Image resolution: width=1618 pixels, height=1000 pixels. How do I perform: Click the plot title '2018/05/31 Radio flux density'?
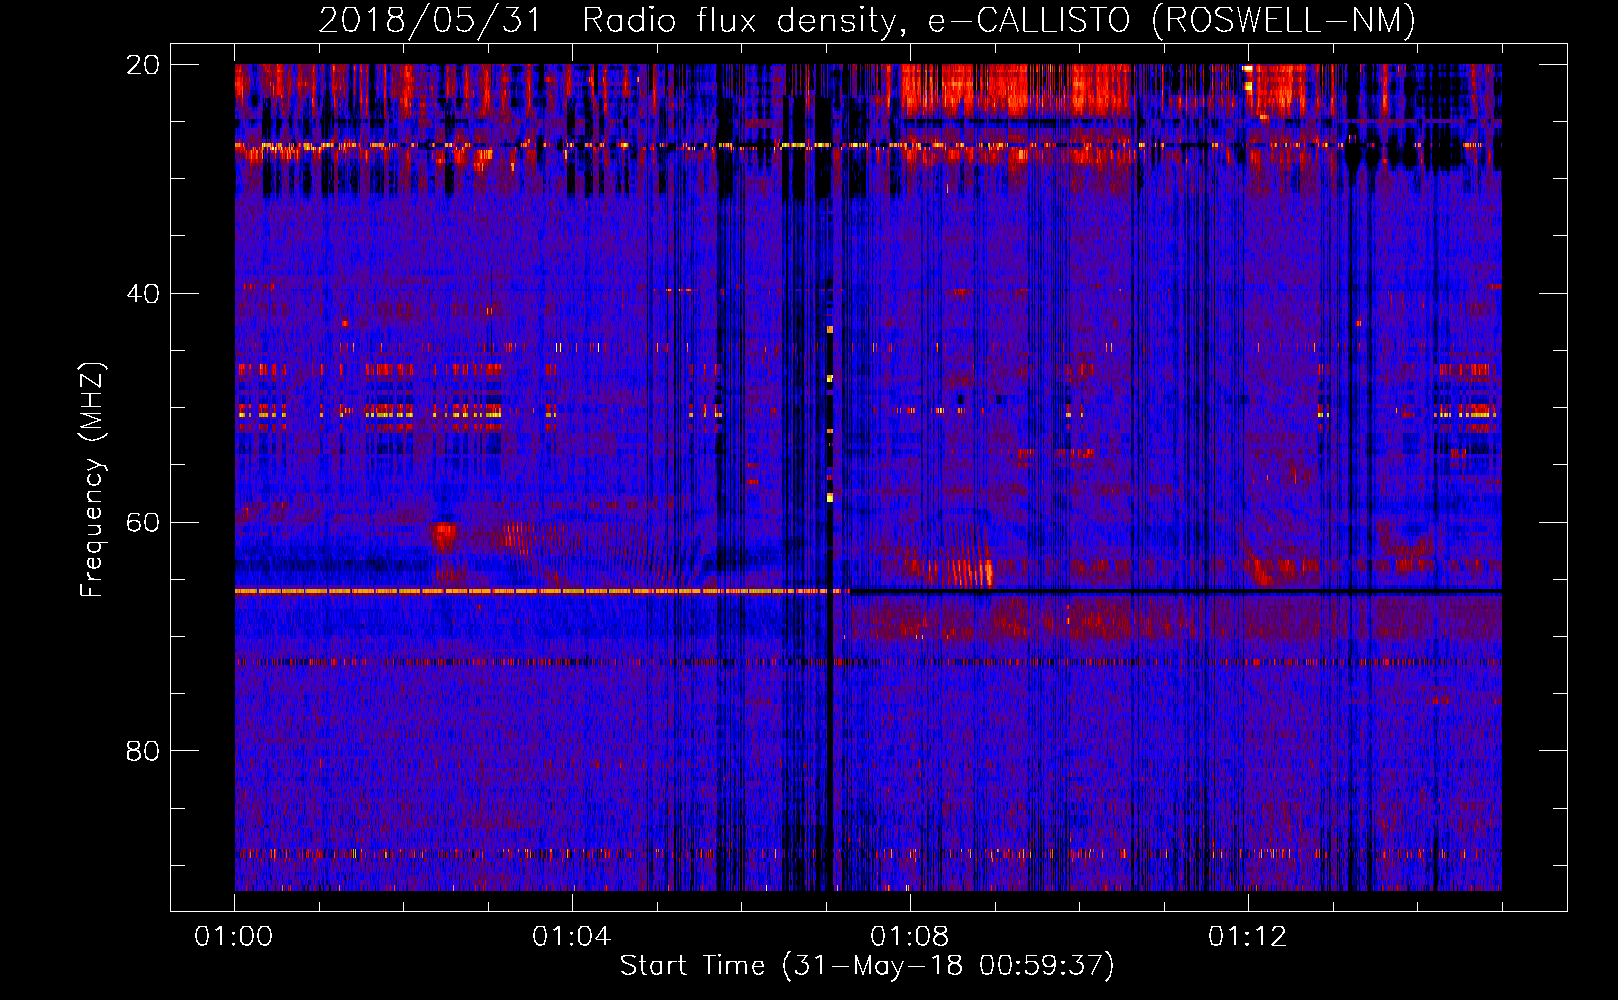(x=866, y=20)
